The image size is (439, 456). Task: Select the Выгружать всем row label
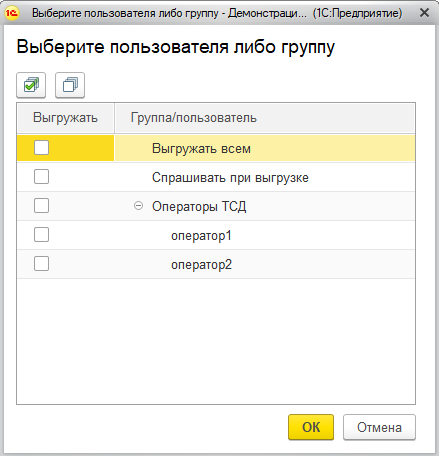(x=201, y=149)
